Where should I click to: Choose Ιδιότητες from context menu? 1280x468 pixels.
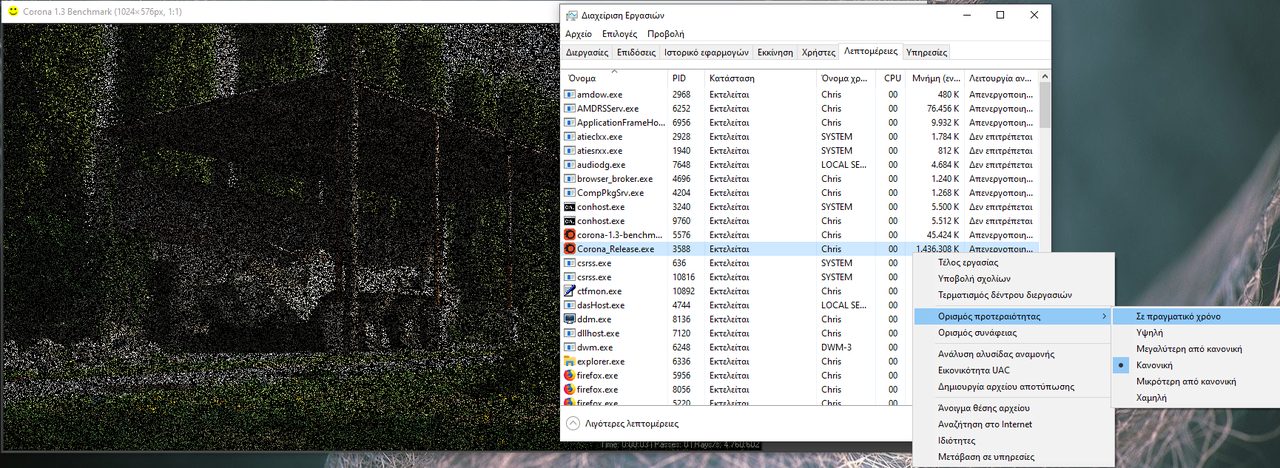[x=1013, y=440]
